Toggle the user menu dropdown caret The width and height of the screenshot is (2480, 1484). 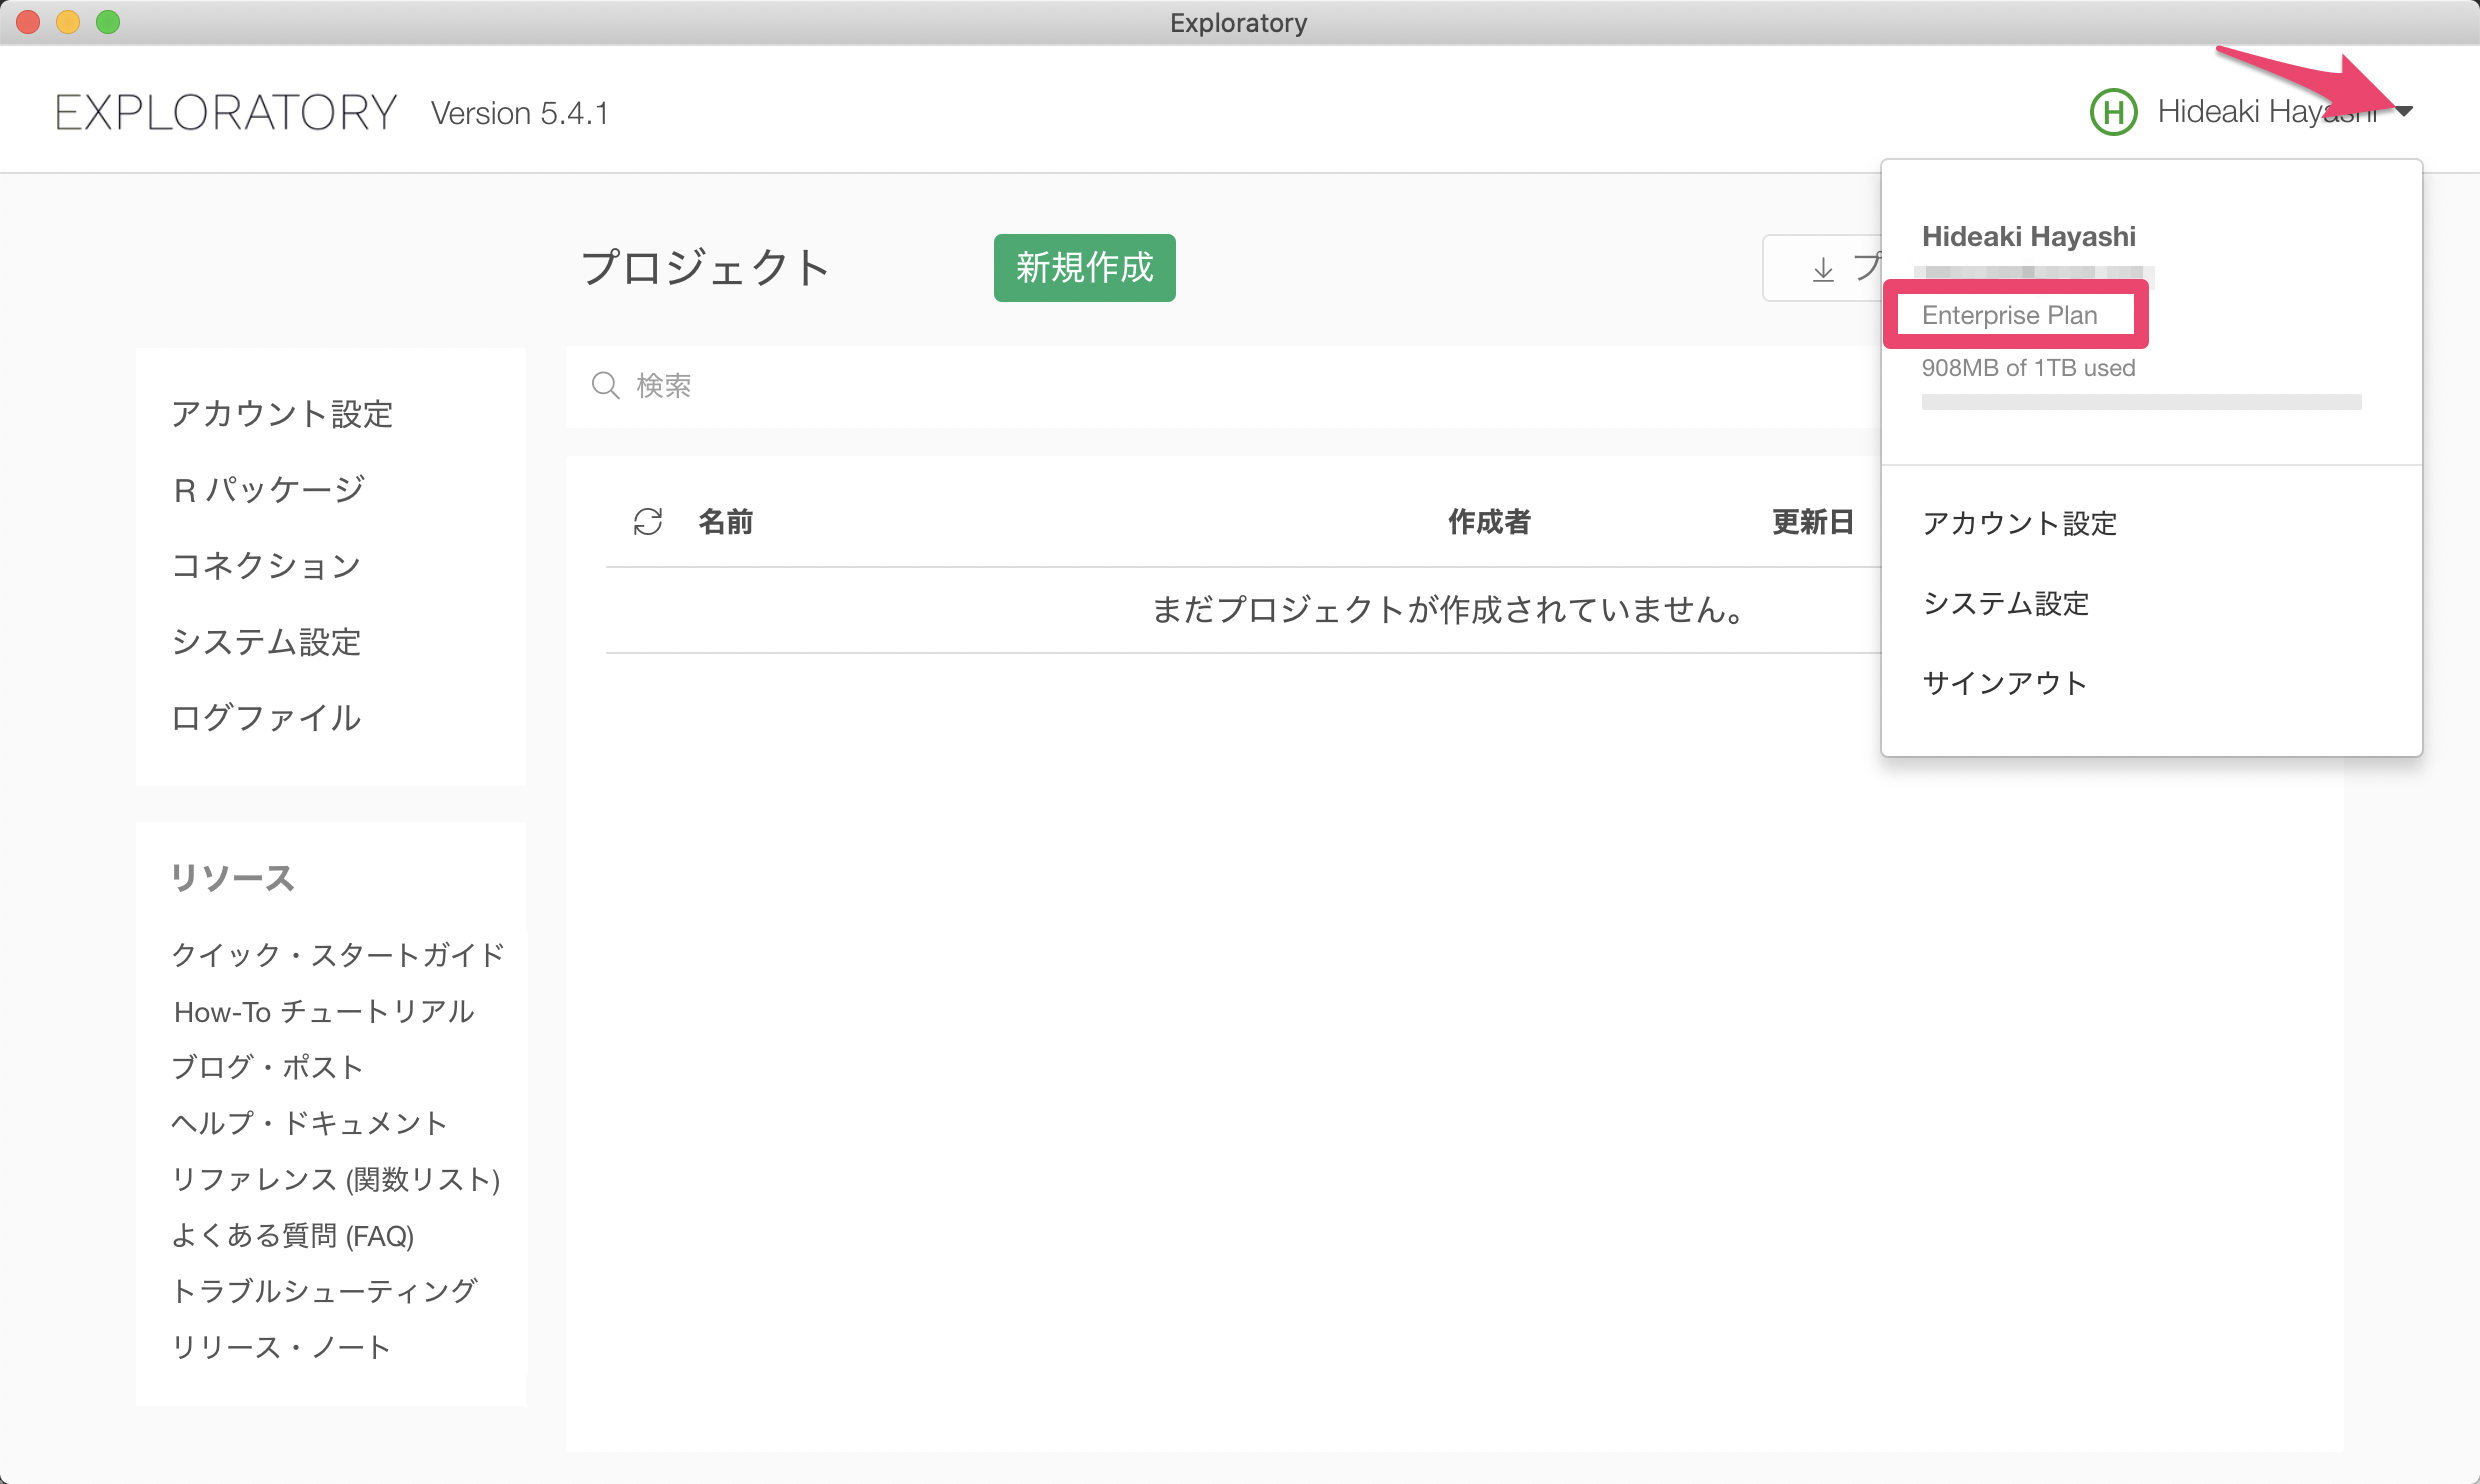2405,111
